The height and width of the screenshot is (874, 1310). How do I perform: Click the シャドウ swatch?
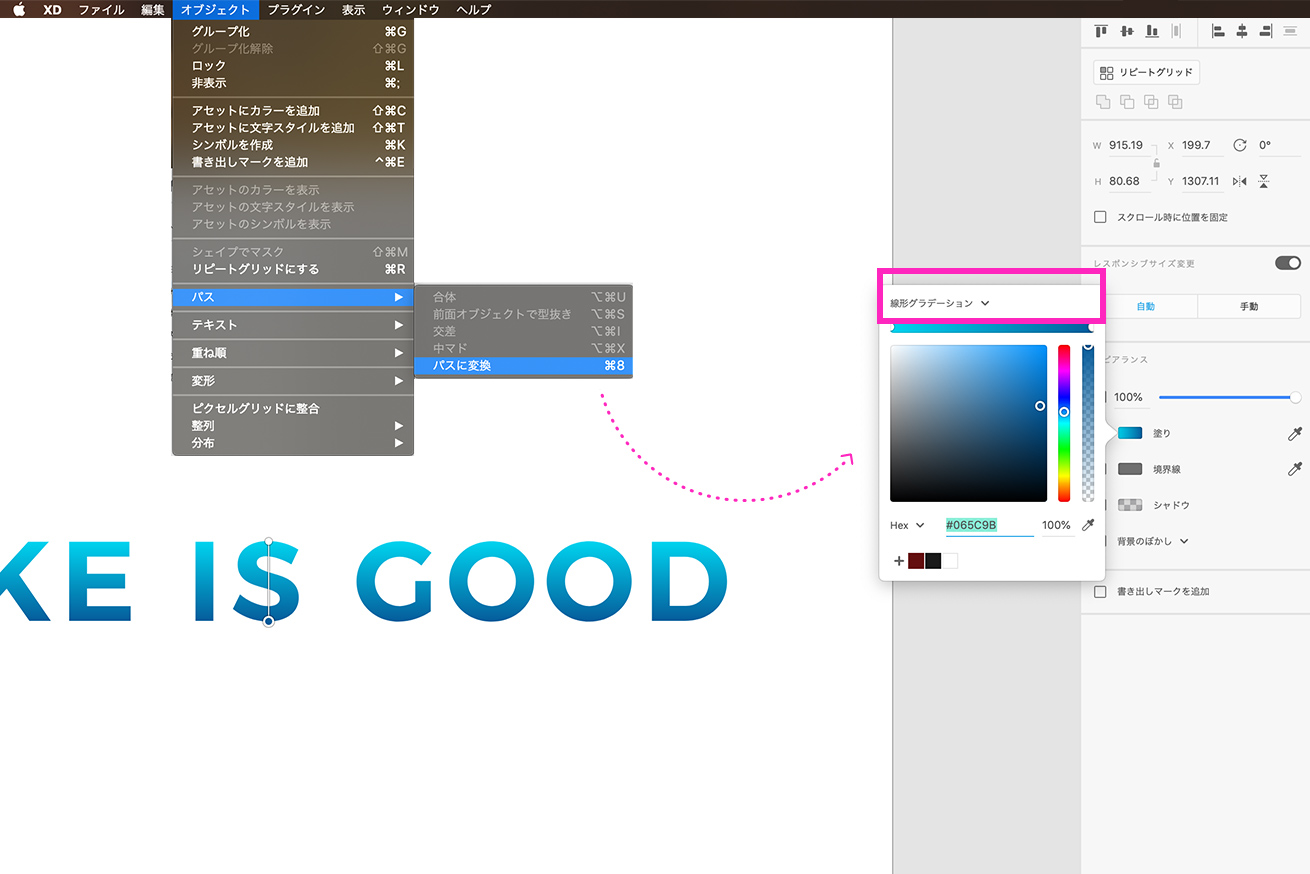[1130, 505]
